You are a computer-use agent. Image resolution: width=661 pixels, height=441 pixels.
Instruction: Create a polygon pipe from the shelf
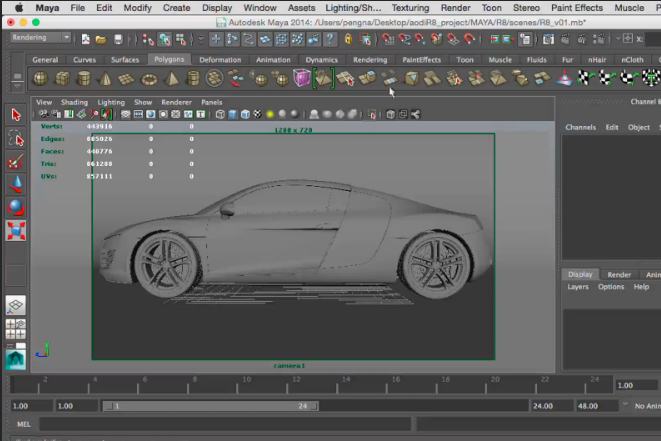tap(193, 78)
